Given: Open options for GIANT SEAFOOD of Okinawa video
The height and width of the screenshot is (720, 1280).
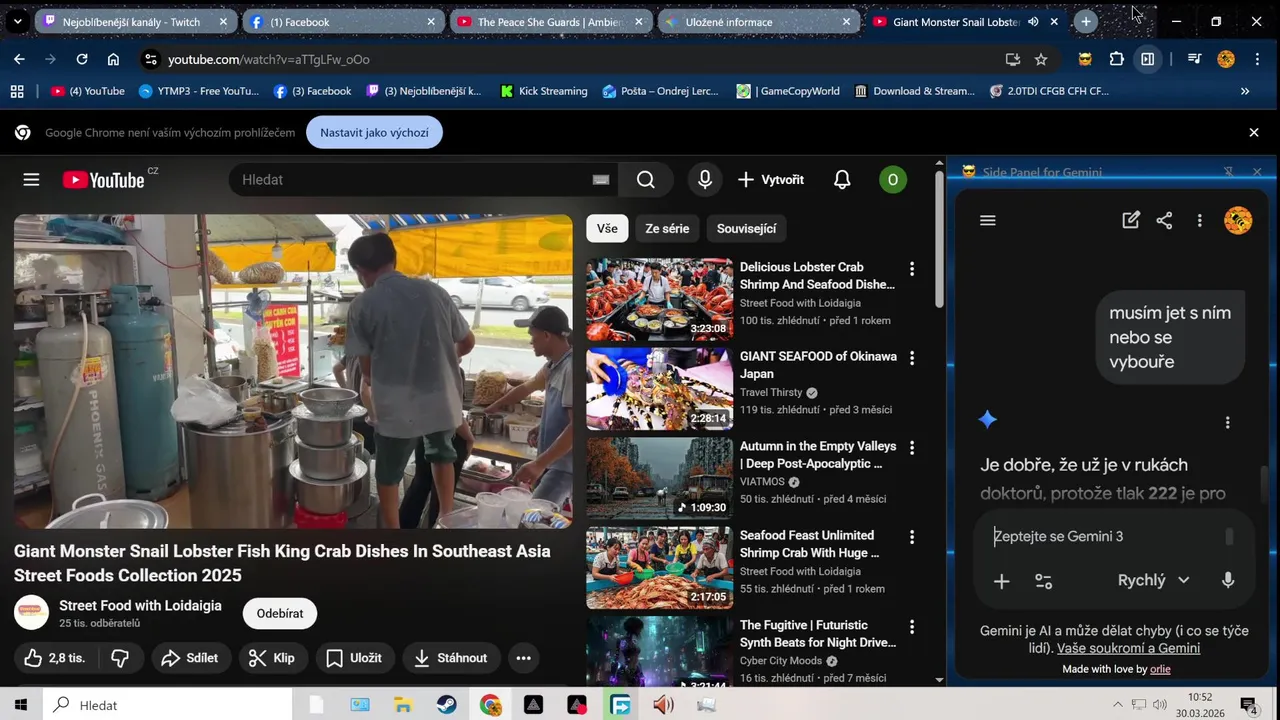Looking at the screenshot, I should point(911,358).
